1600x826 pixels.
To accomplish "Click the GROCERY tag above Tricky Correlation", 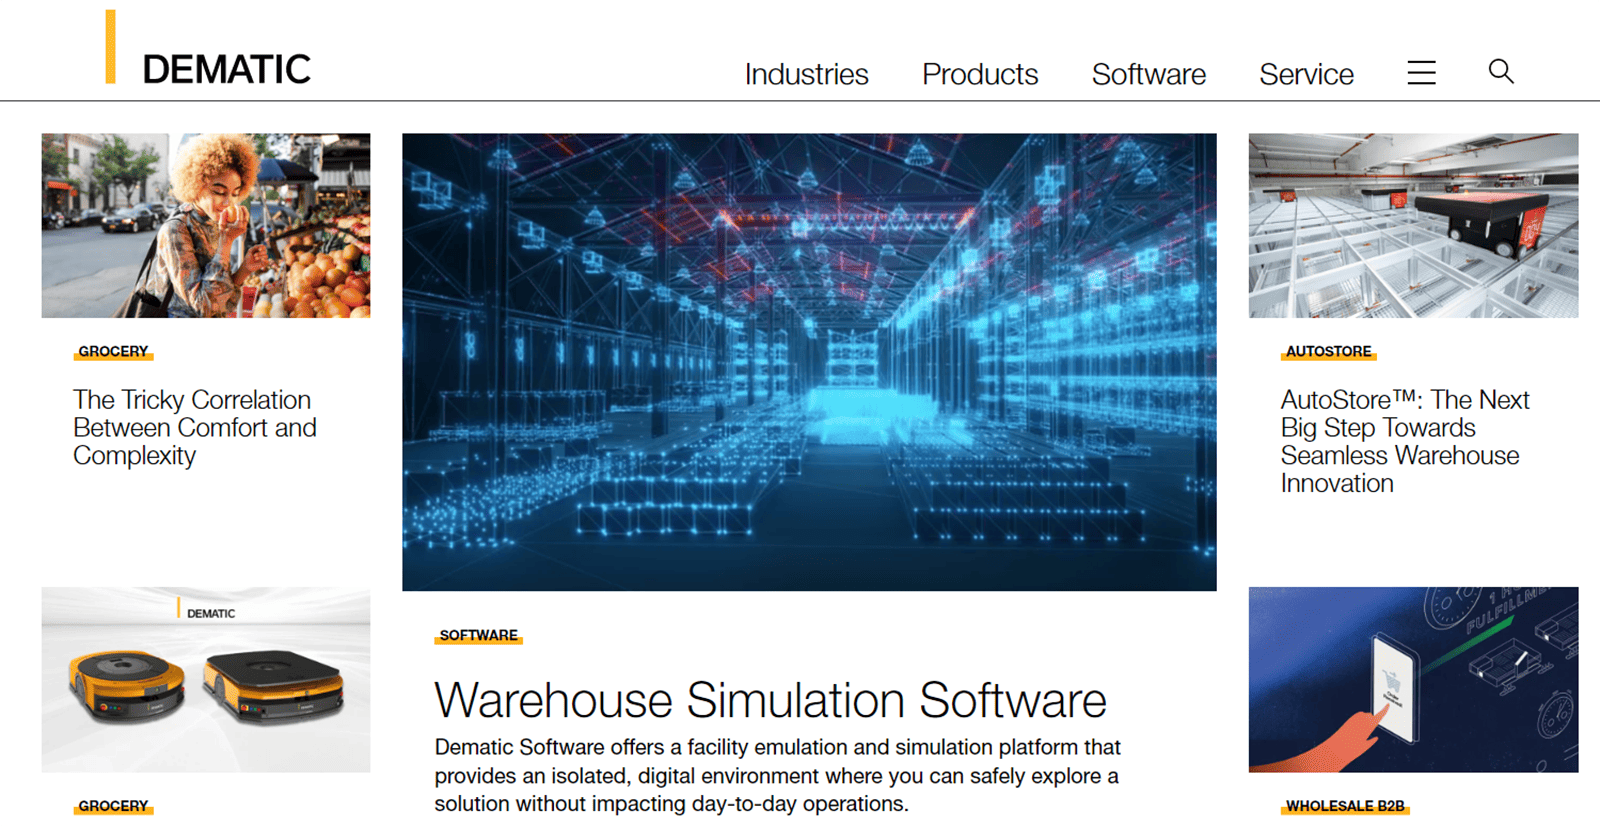I will click(x=113, y=352).
